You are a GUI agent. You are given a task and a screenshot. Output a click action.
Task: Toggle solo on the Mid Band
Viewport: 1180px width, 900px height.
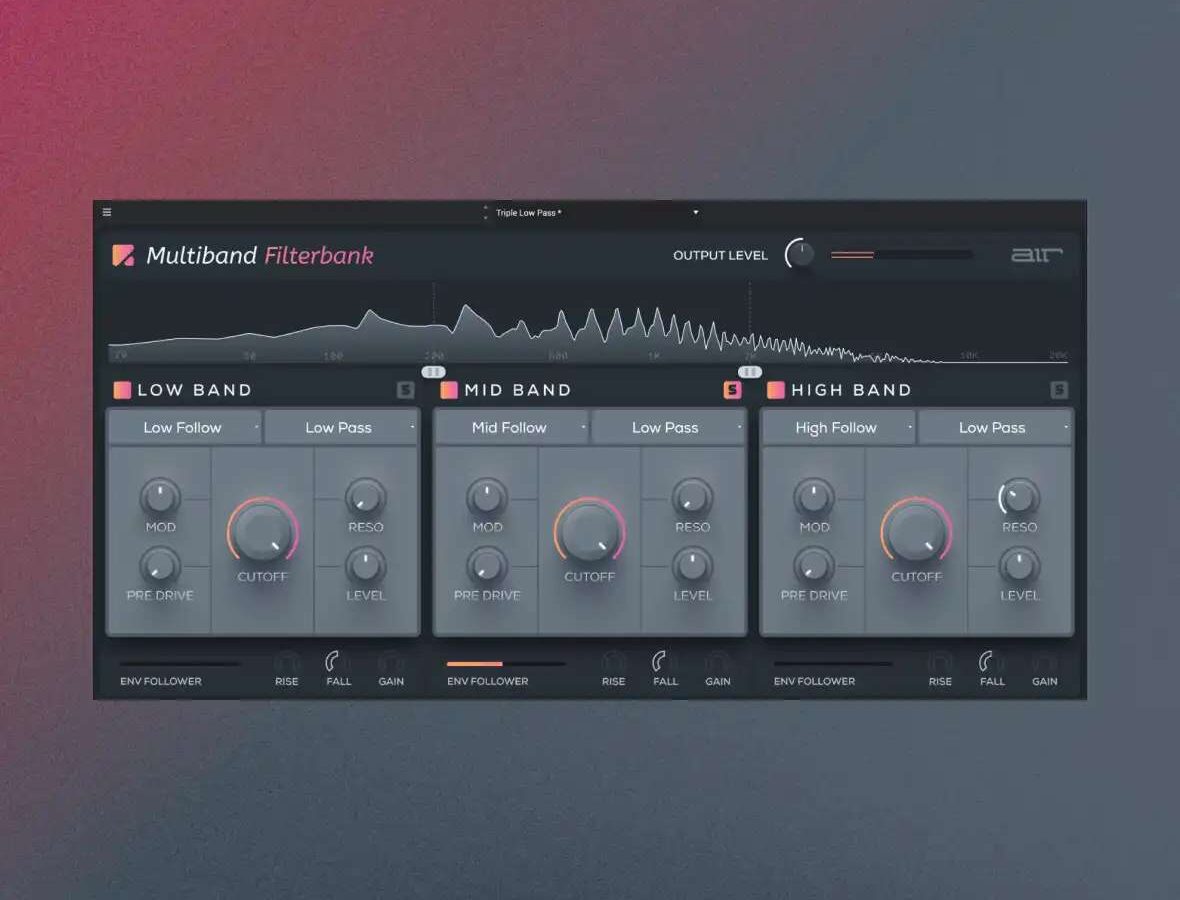[732, 390]
